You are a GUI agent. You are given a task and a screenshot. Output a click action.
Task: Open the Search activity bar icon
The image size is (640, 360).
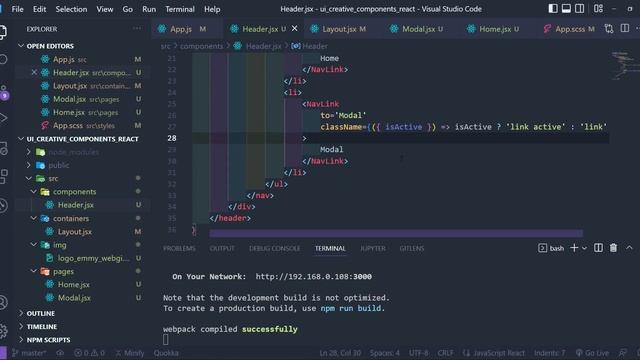click(x=3, y=60)
